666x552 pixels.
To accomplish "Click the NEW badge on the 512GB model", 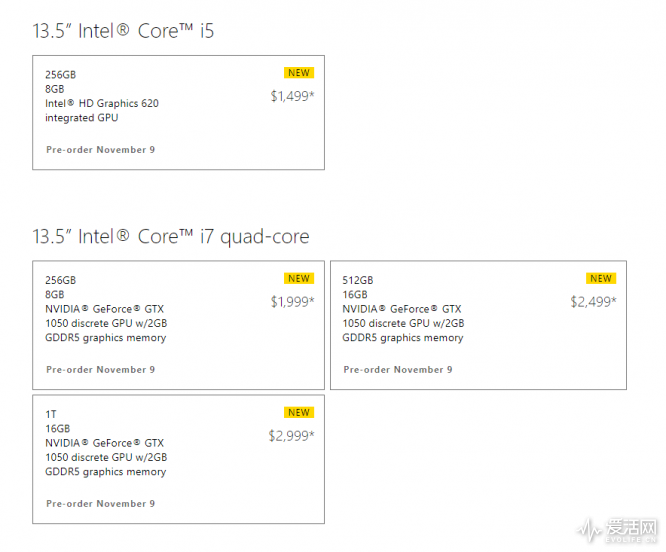I will 601,279.
